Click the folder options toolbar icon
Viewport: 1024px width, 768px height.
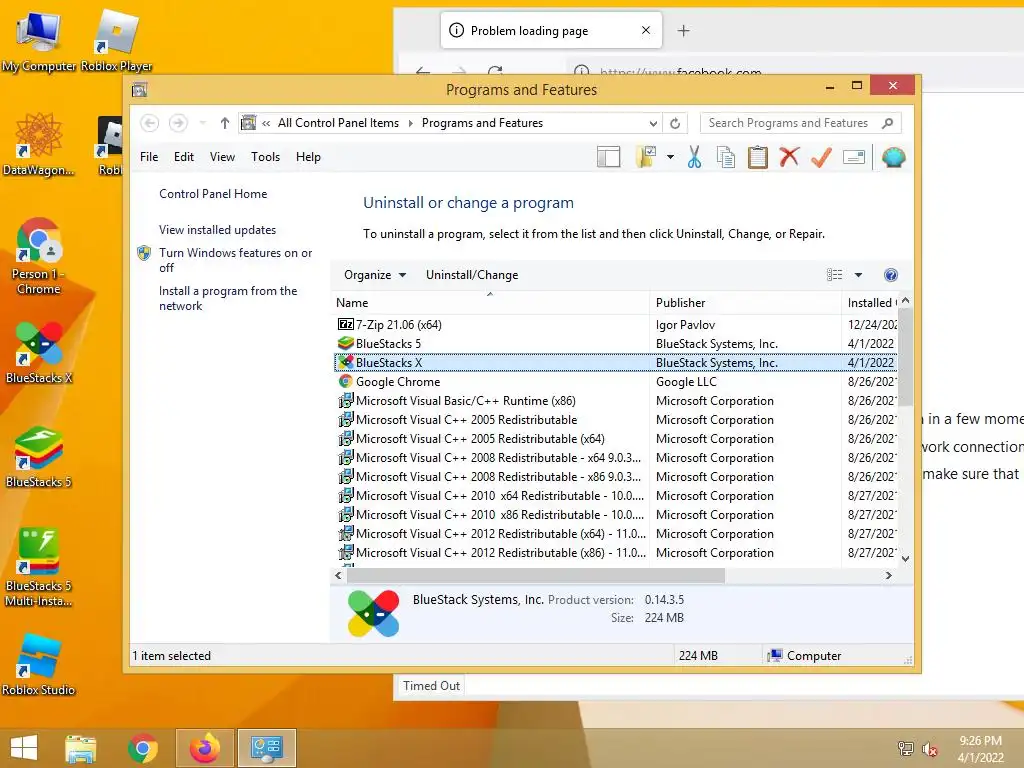pos(645,157)
